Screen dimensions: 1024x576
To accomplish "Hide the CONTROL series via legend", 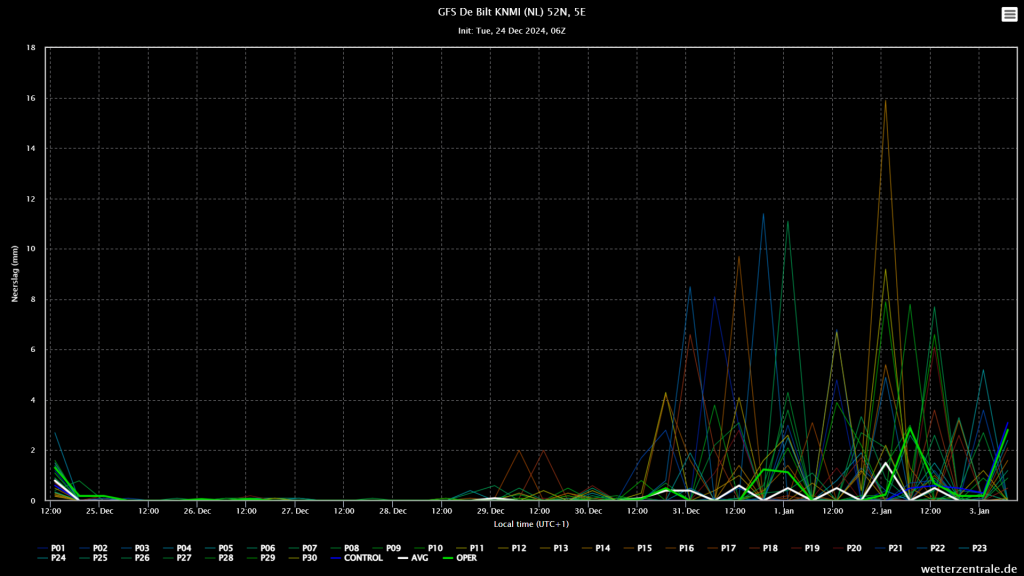I will 357,558.
